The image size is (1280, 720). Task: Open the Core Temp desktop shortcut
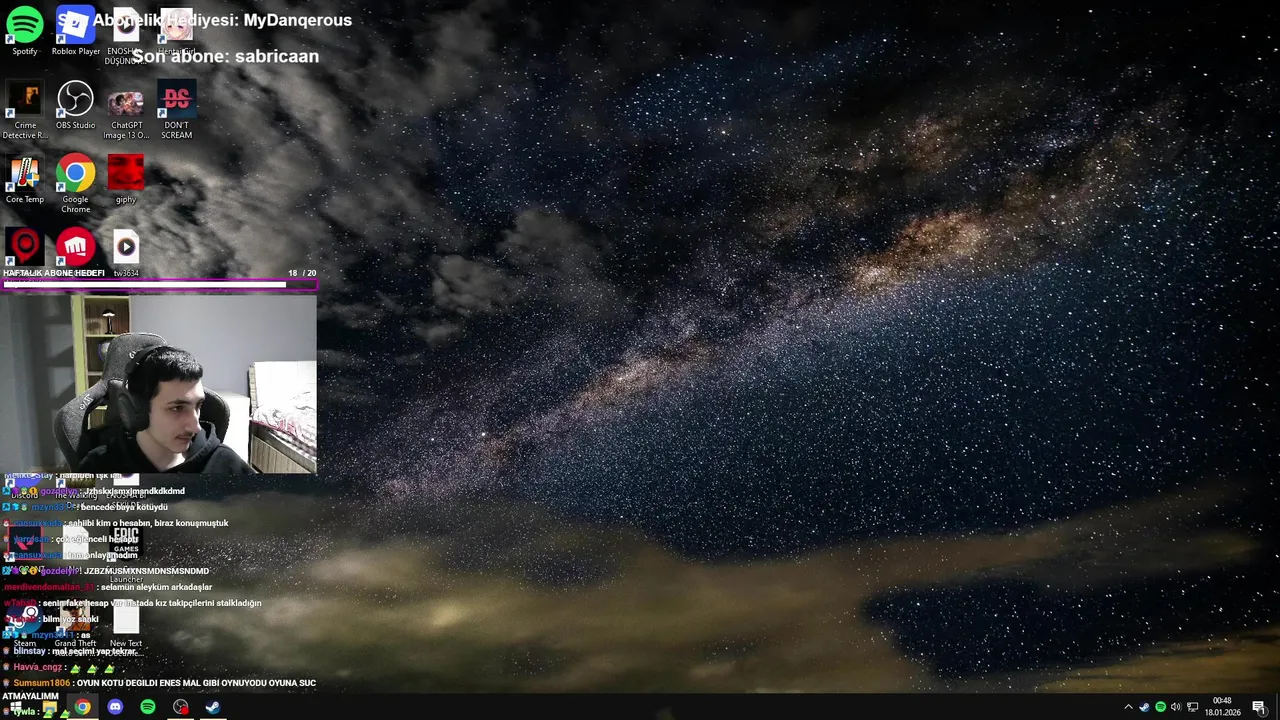tap(25, 179)
